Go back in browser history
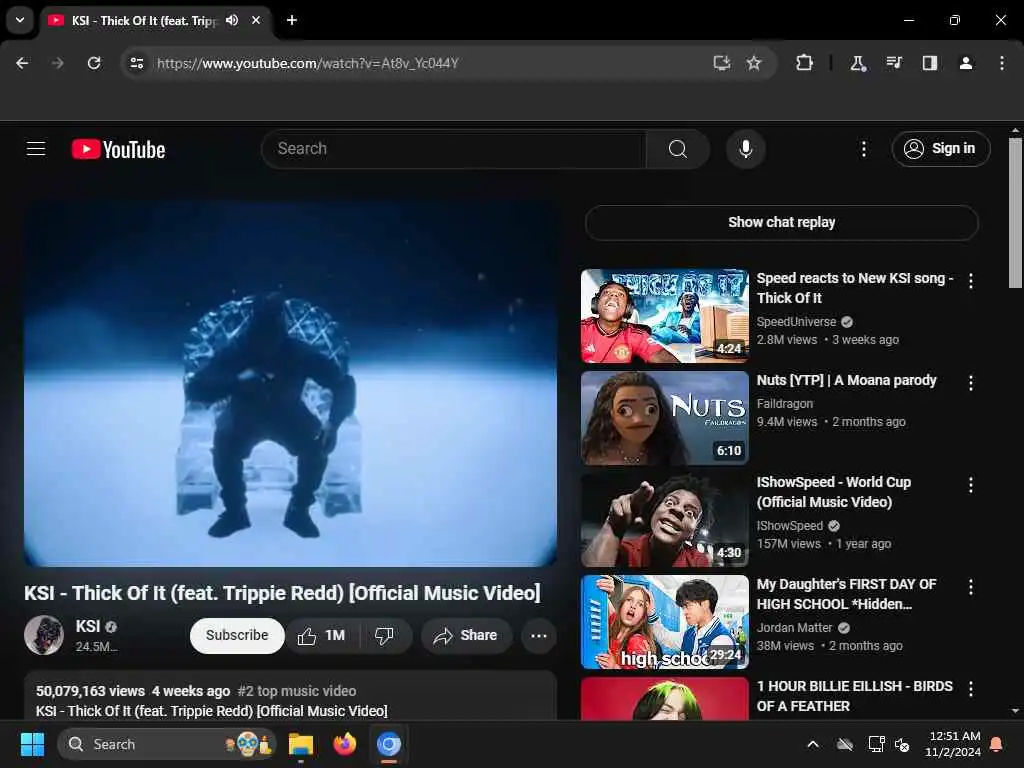The image size is (1024, 768). tap(22, 63)
